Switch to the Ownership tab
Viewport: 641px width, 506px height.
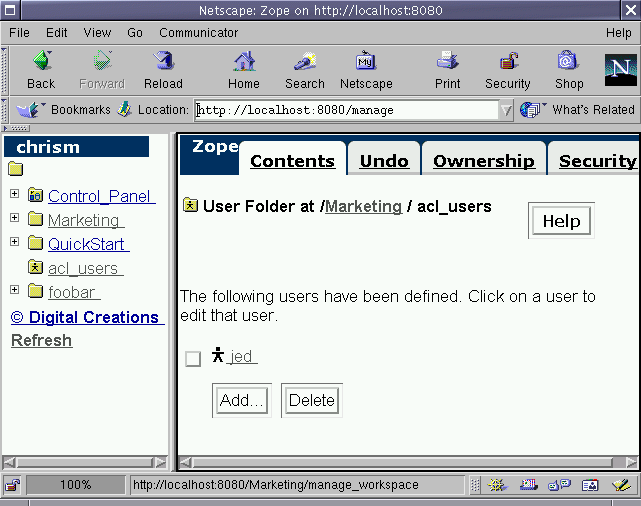pos(484,161)
